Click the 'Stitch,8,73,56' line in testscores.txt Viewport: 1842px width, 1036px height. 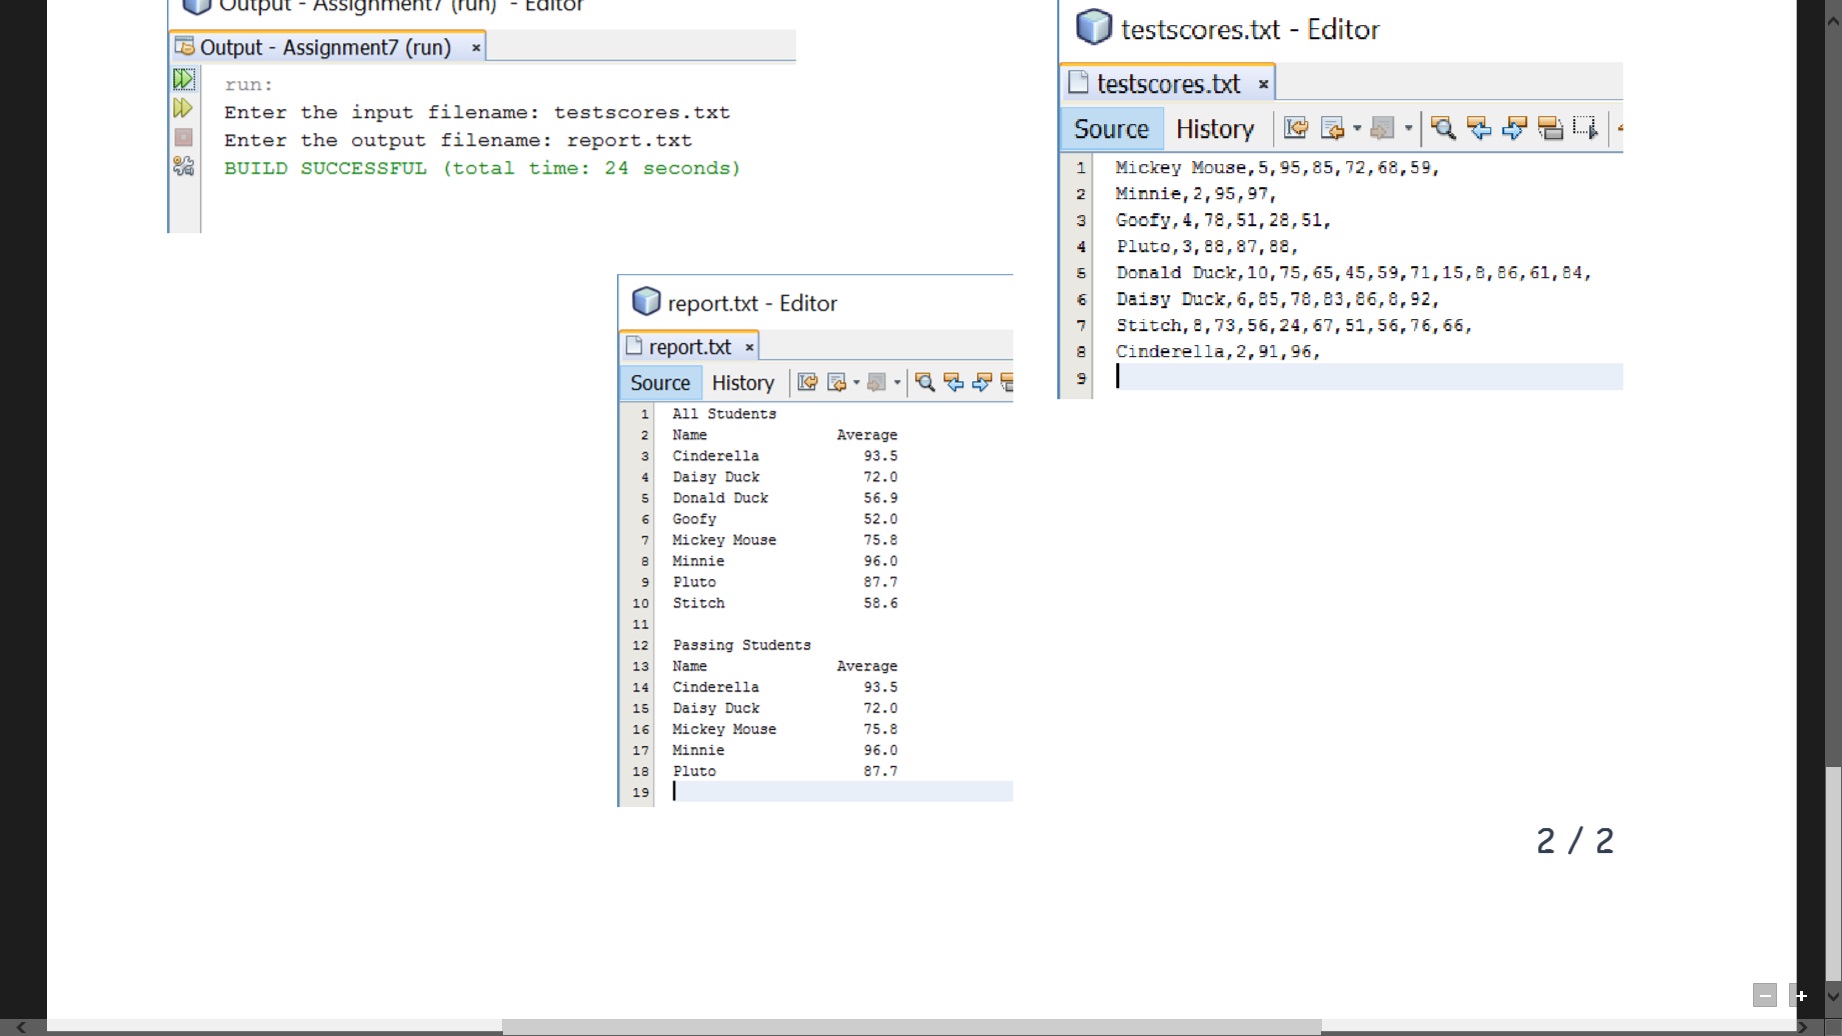coord(1294,325)
